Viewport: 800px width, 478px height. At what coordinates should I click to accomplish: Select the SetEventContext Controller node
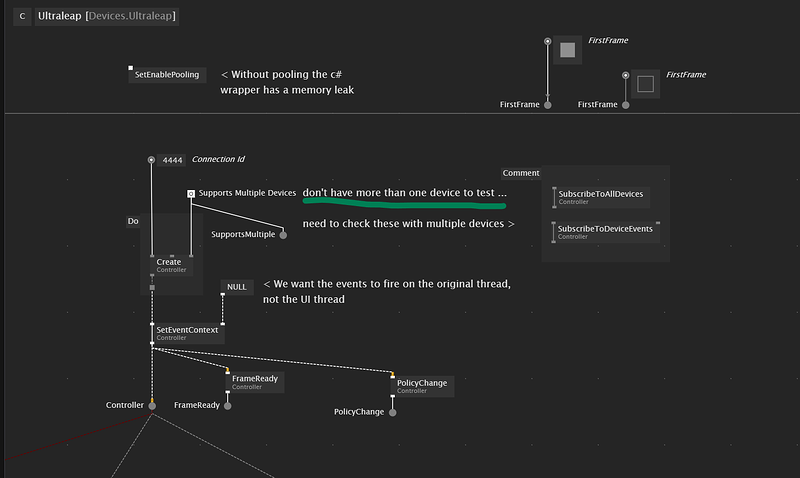[x=187, y=333]
